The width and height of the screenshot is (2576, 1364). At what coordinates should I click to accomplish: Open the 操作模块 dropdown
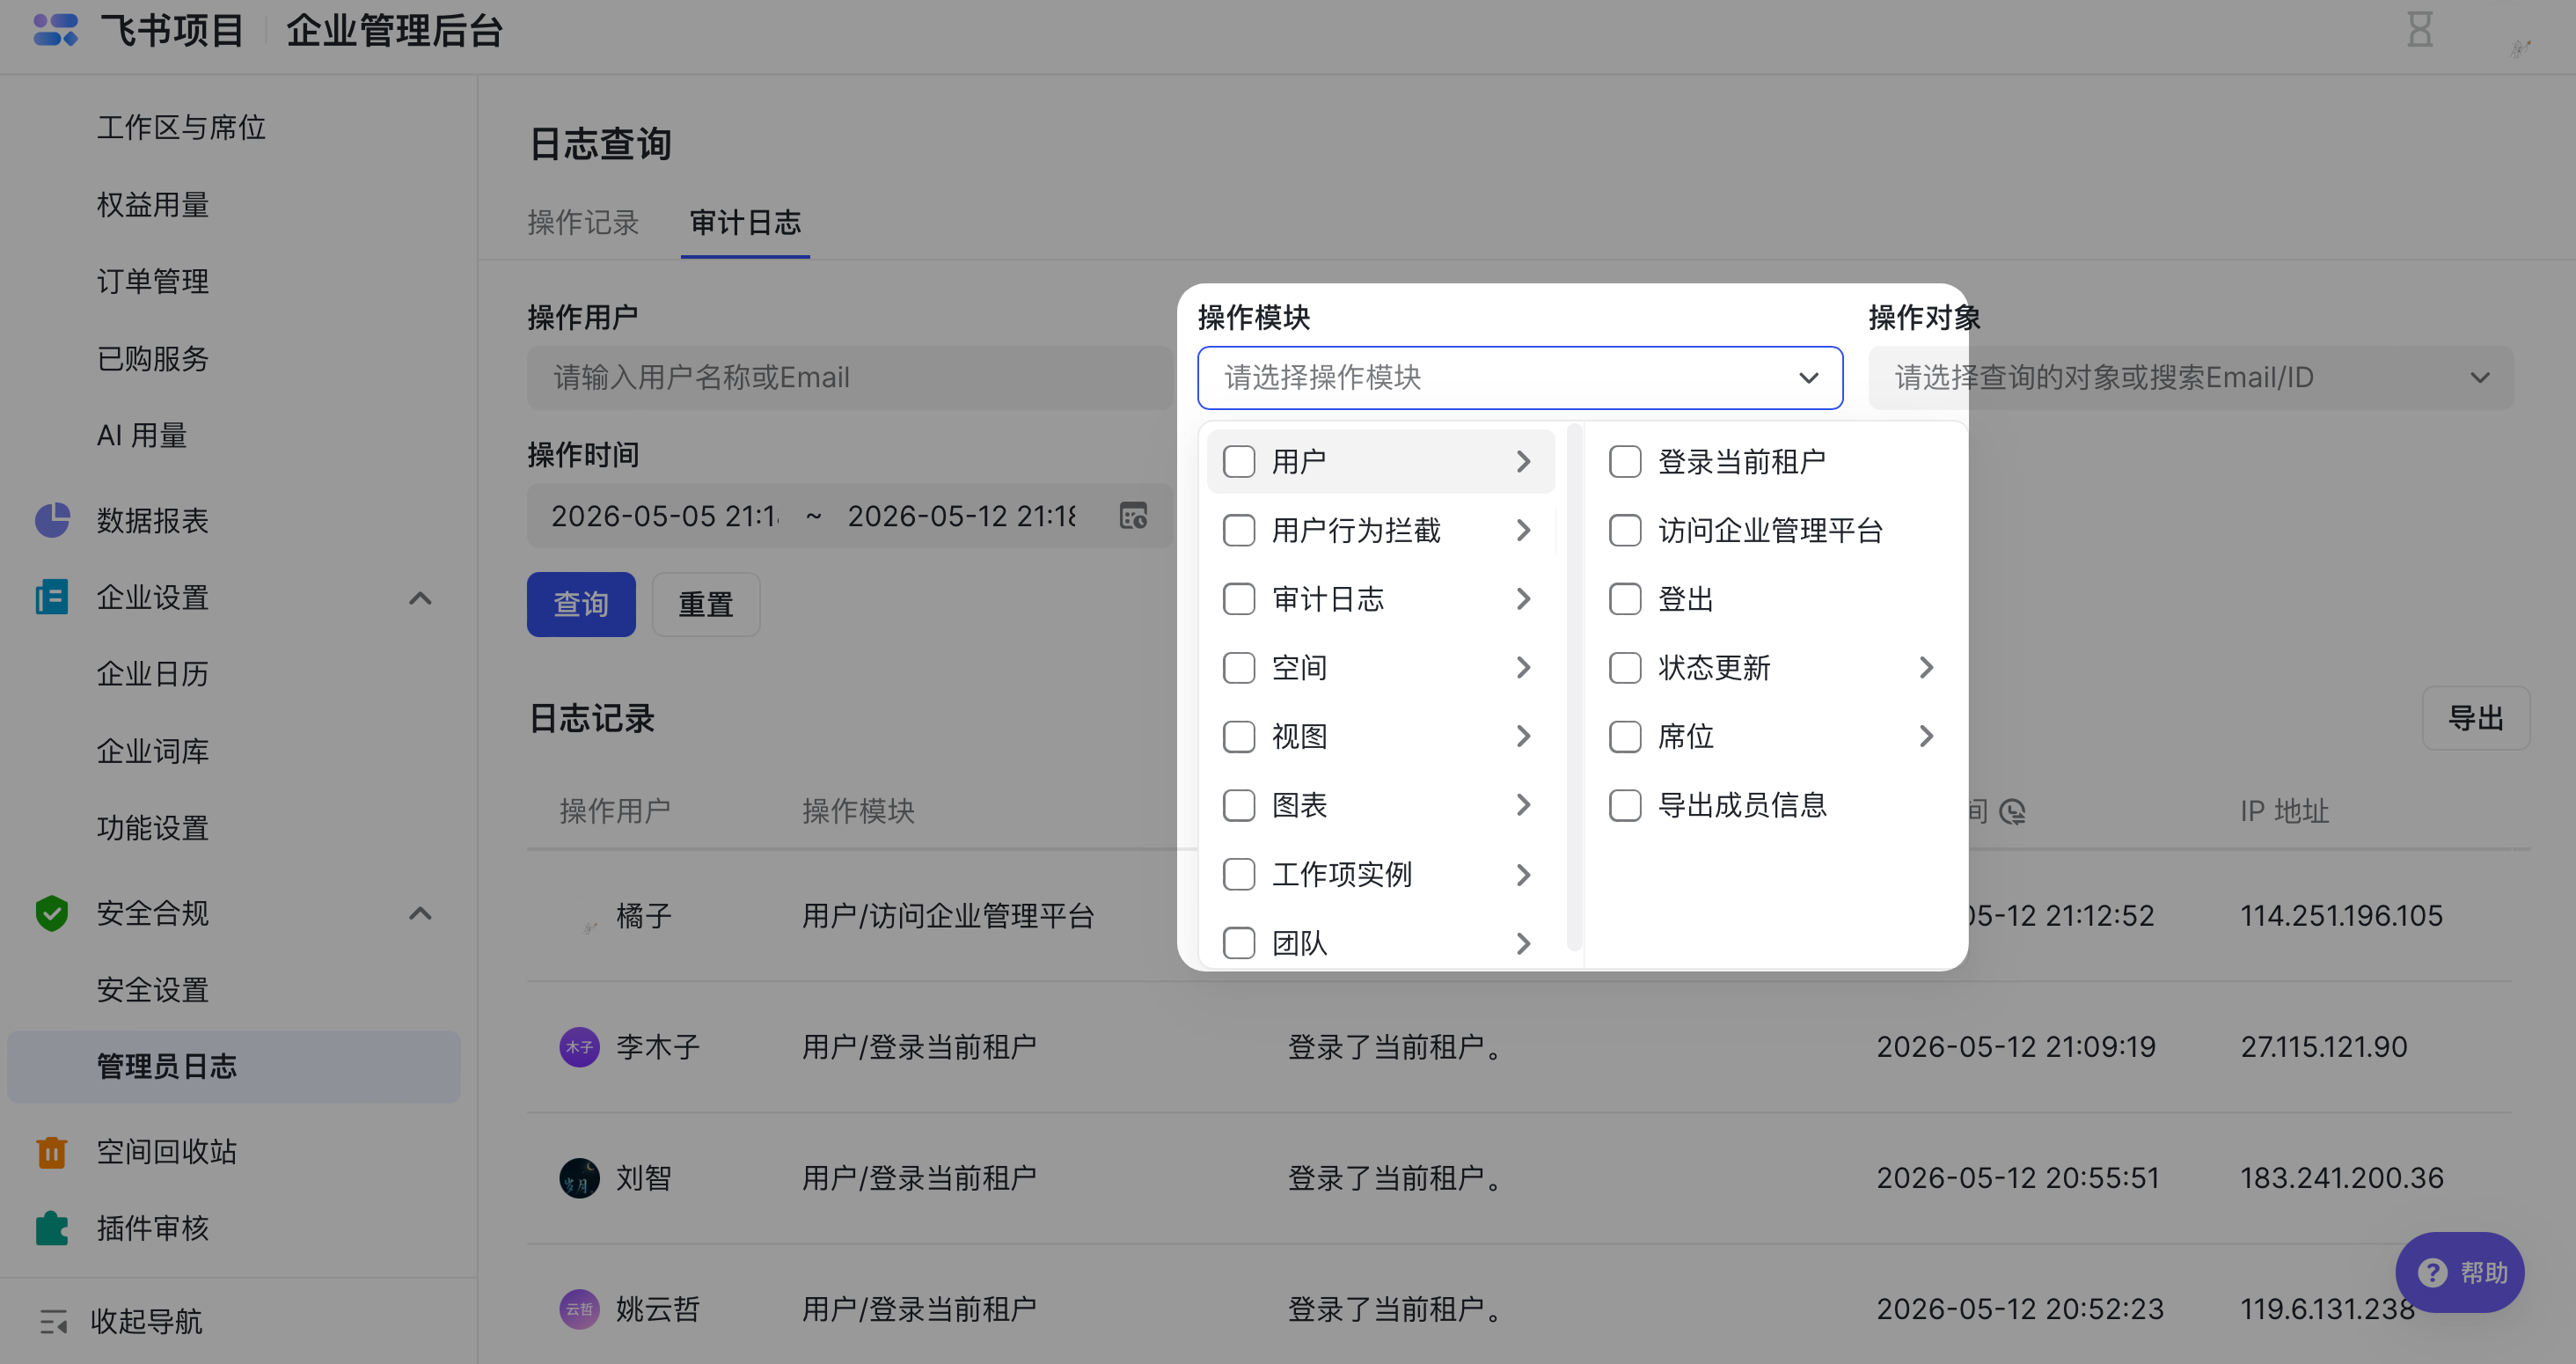[1520, 378]
